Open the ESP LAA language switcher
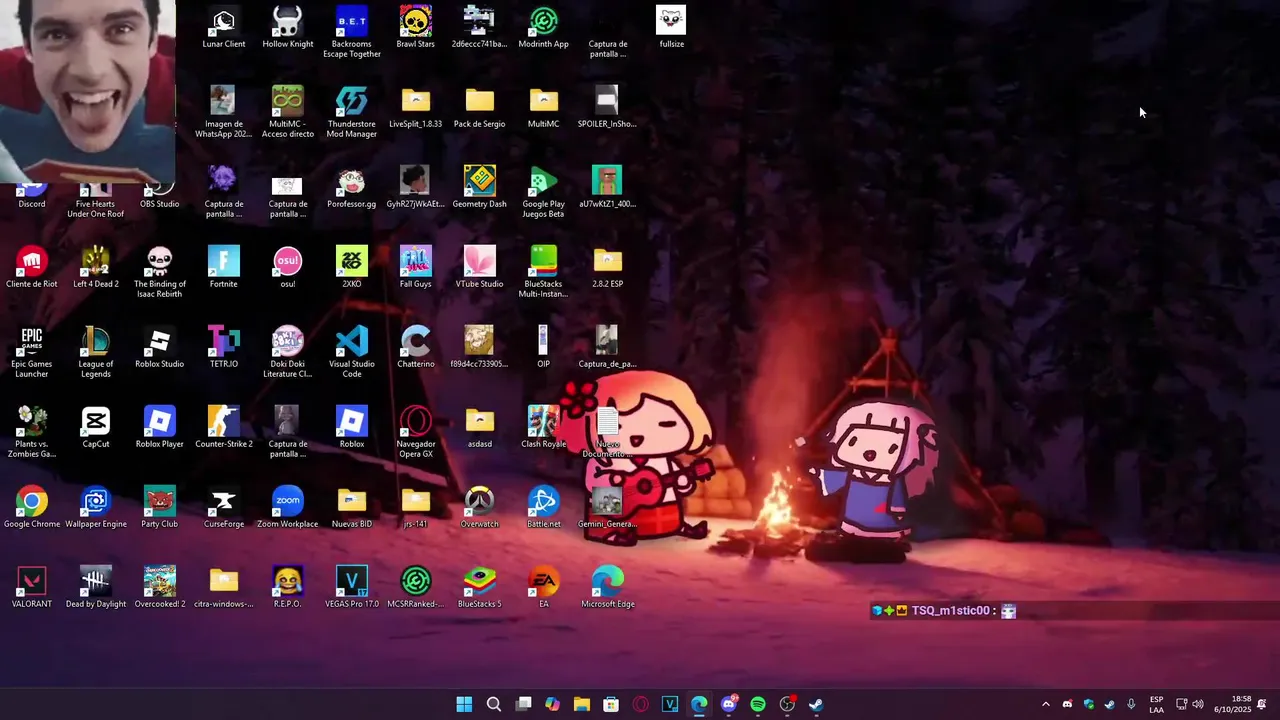This screenshot has width=1280, height=720. pyautogui.click(x=1156, y=704)
